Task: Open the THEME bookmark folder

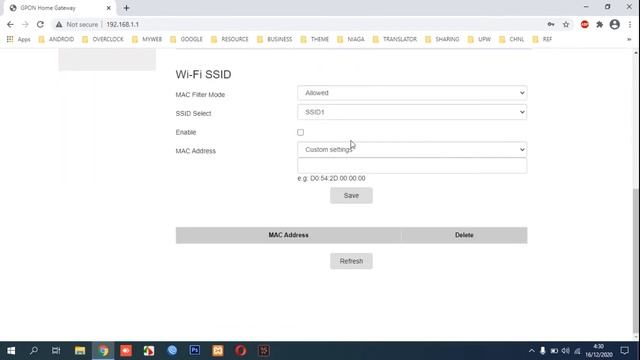Action: (x=315, y=39)
